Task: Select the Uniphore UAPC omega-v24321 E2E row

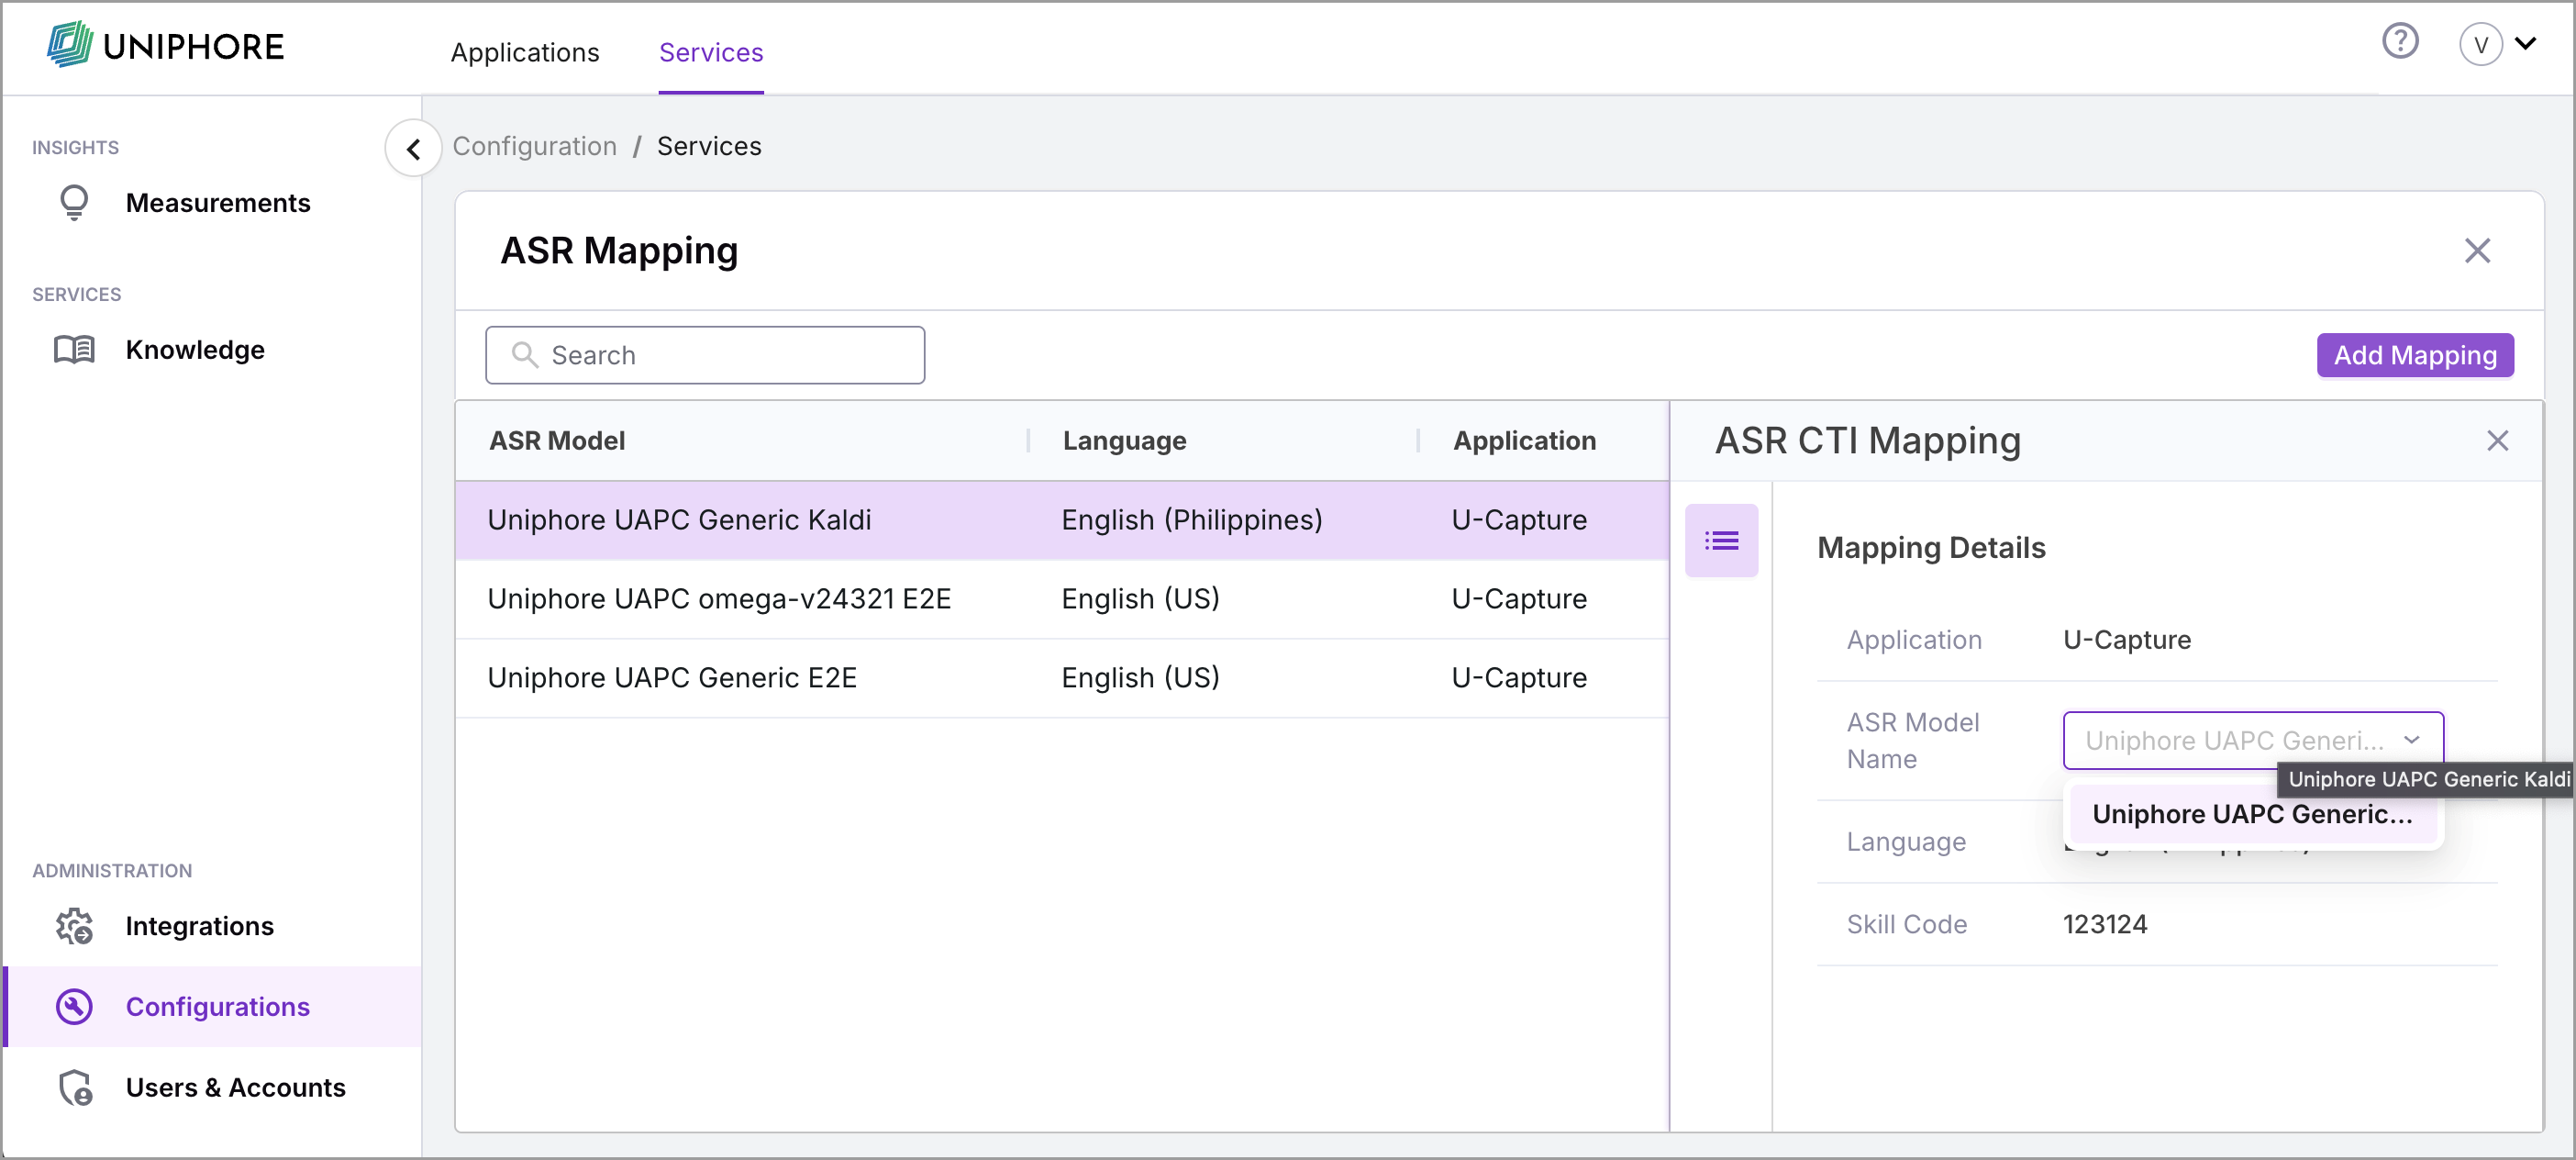Action: [1062, 599]
